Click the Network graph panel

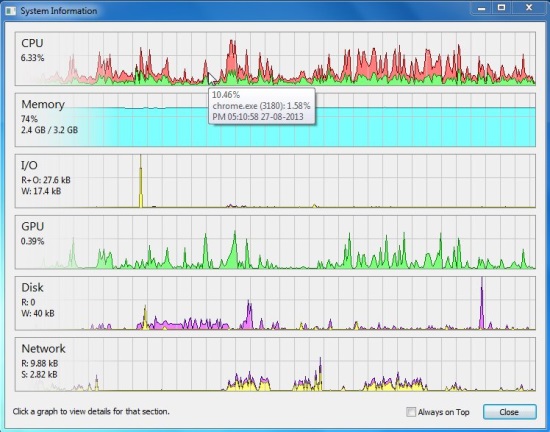pos(275,364)
